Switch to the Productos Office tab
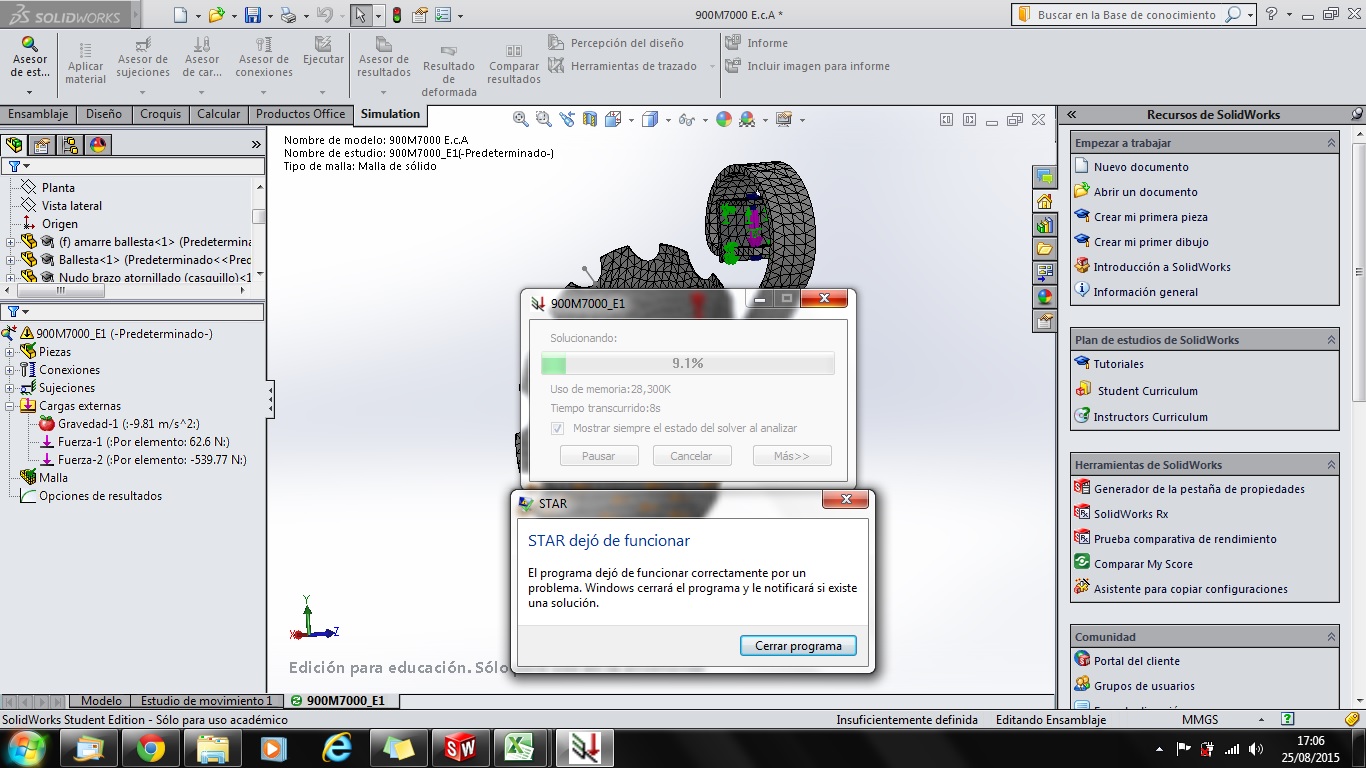The width and height of the screenshot is (1366, 768). pyautogui.click(x=300, y=114)
